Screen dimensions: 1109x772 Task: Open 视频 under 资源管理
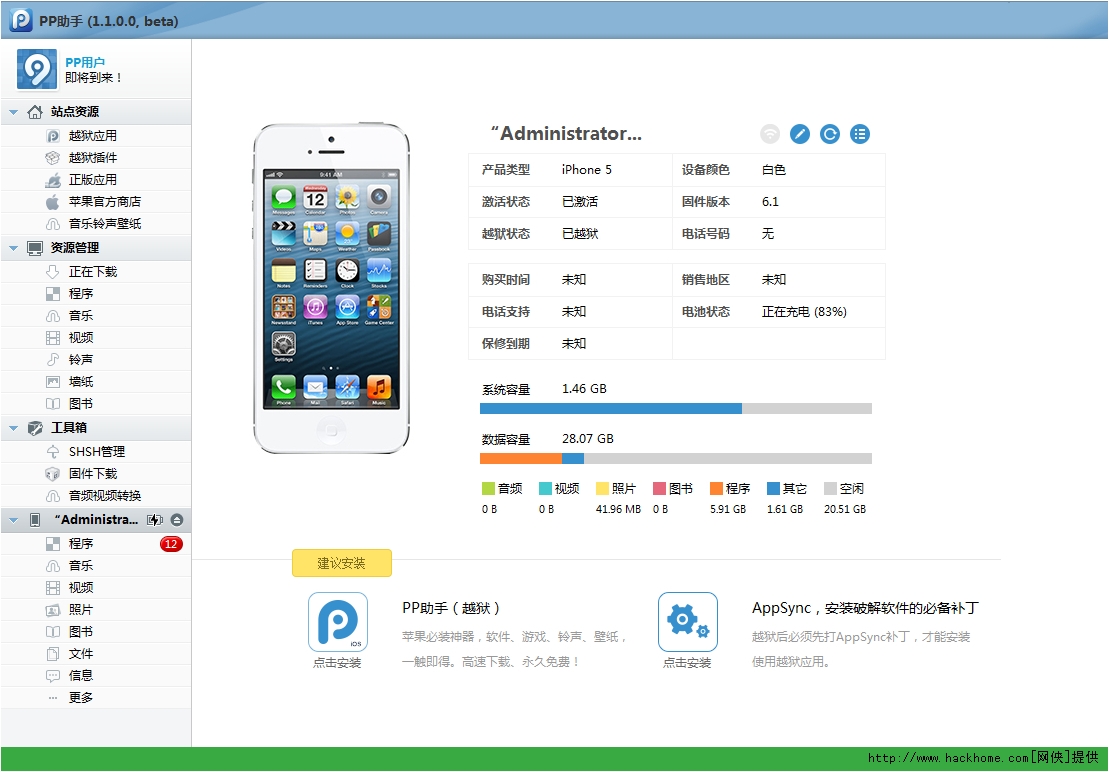(x=95, y=337)
